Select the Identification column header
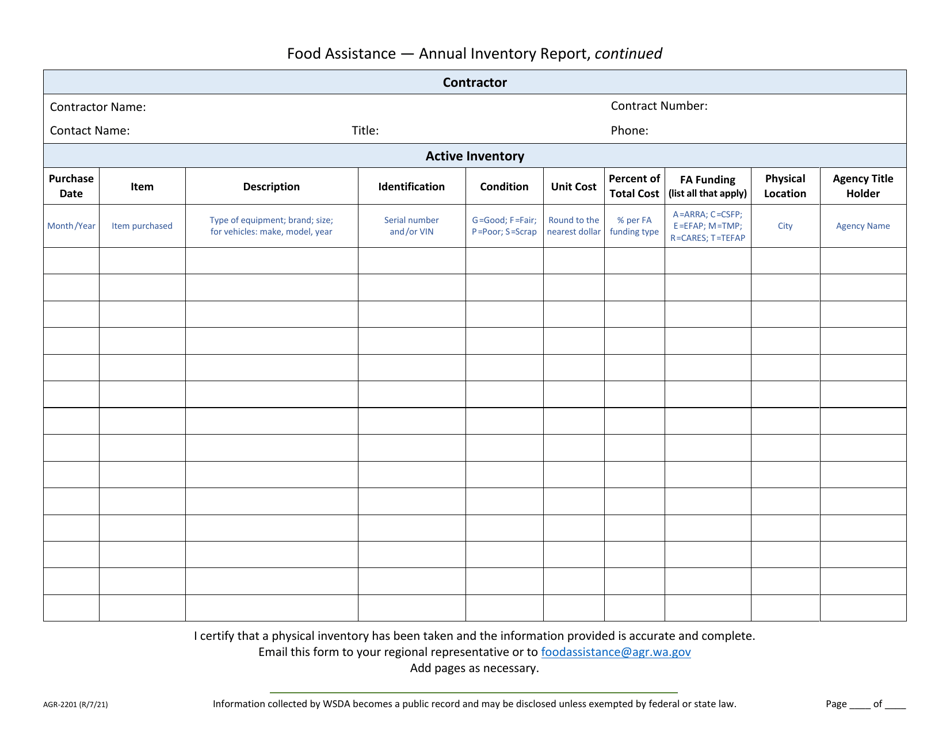This screenshot has width=950, height=733. pos(412,186)
